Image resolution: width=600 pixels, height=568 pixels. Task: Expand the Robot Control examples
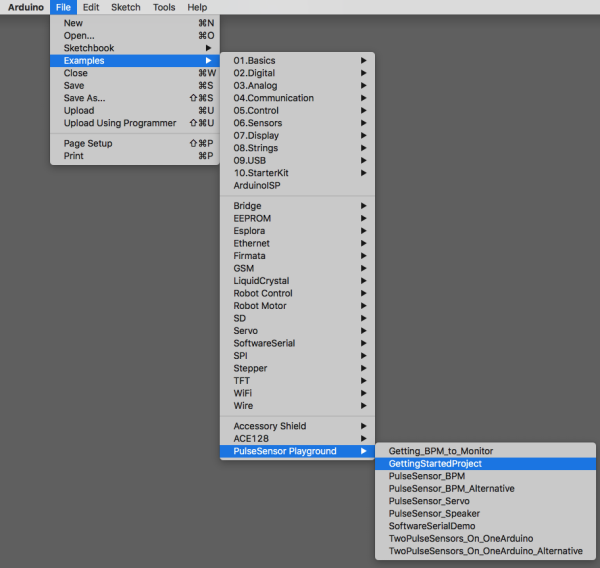tap(297, 294)
